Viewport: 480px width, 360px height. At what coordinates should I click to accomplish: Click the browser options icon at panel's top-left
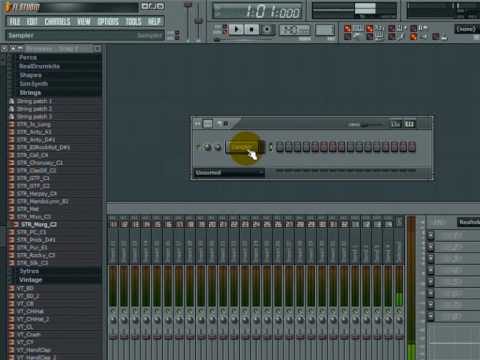pos(4,49)
